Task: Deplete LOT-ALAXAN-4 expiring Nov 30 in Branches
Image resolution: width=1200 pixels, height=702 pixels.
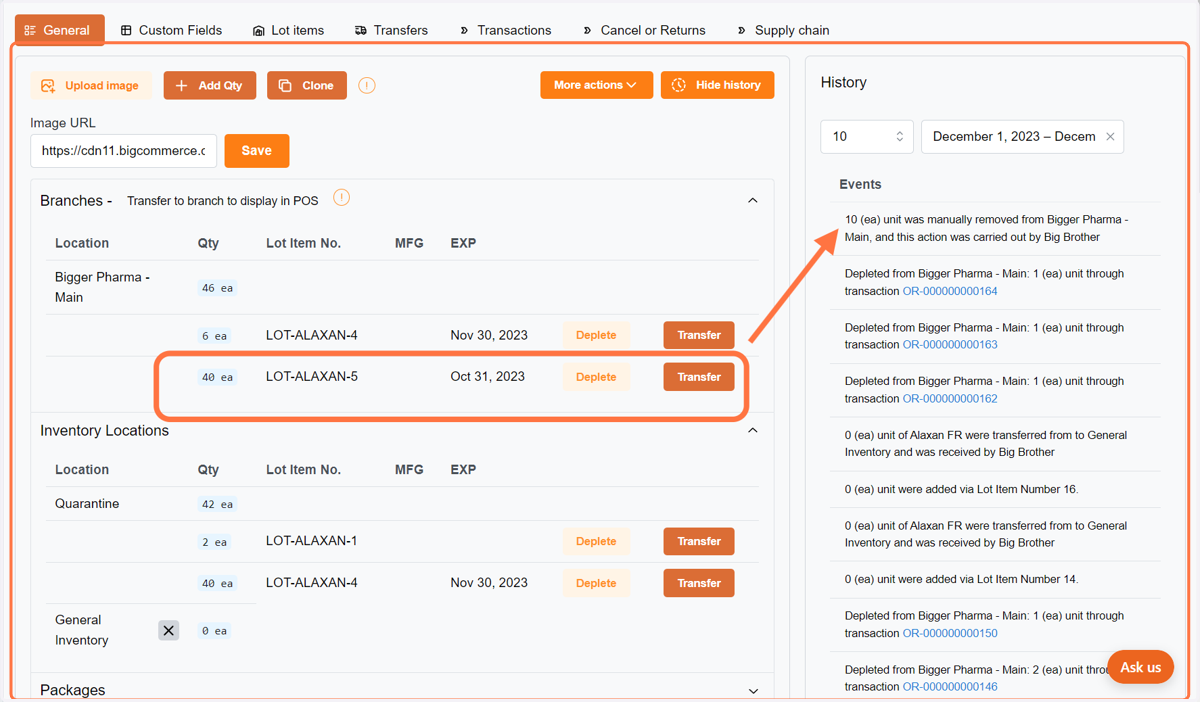Action: 596,335
